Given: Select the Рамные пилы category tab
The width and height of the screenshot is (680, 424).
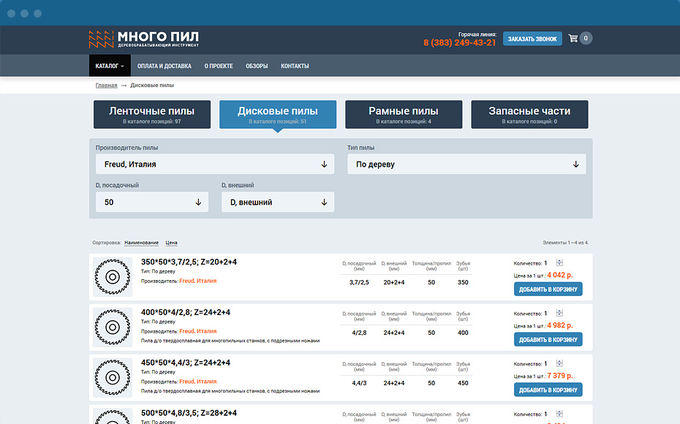Looking at the screenshot, I should tap(403, 114).
